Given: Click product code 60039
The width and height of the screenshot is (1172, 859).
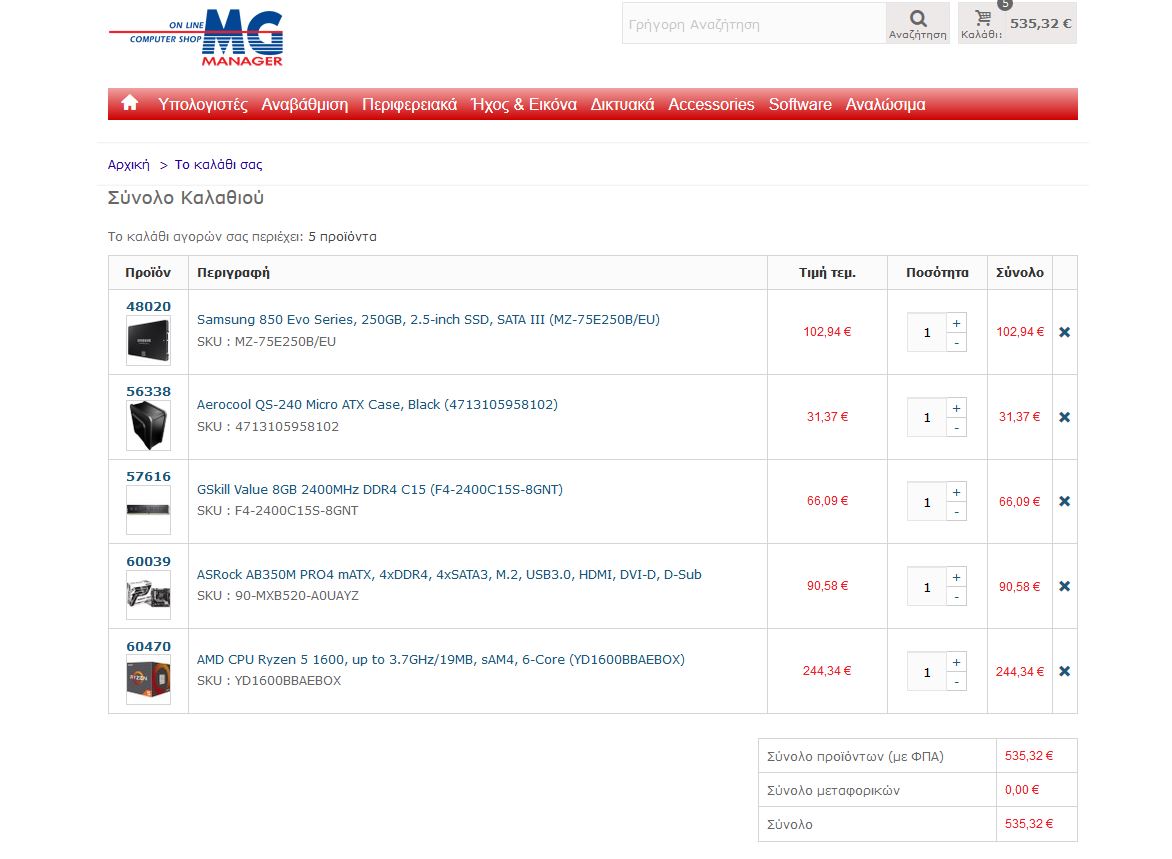Looking at the screenshot, I should (149, 561).
